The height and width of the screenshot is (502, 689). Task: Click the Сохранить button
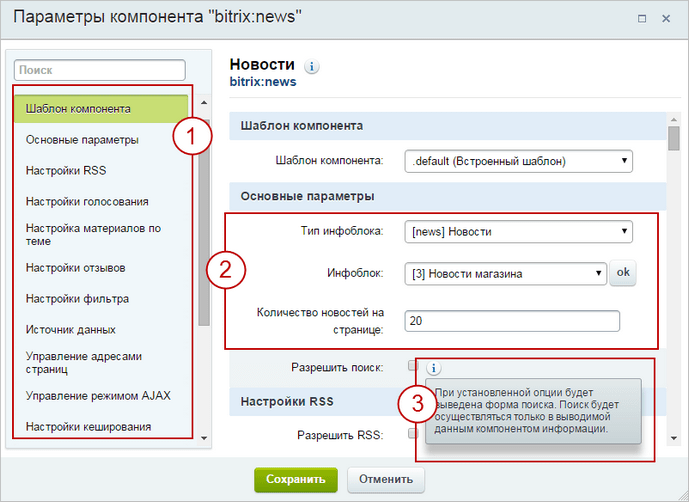coord(296,479)
